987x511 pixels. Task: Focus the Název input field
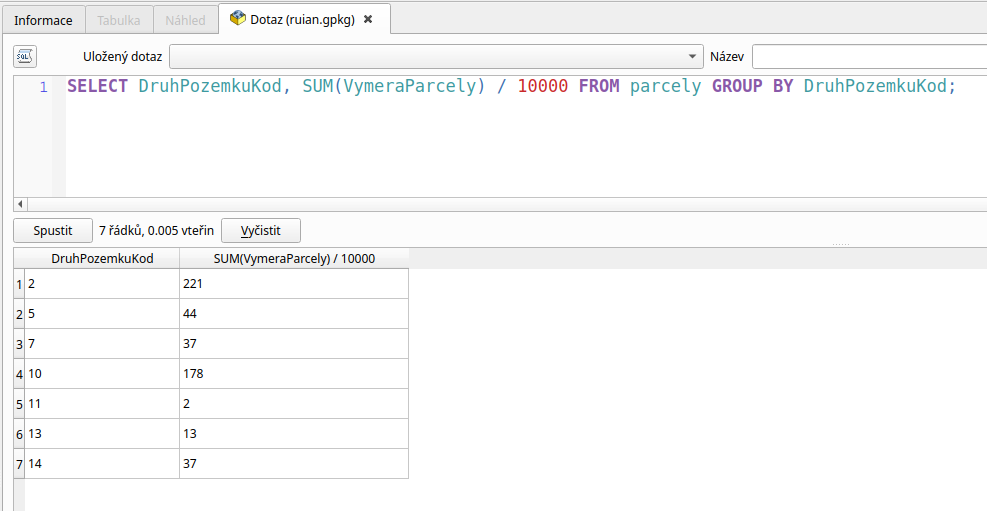point(869,57)
